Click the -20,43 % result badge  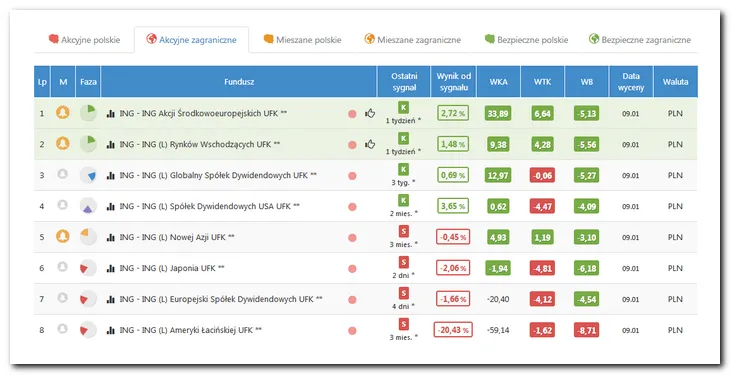pyautogui.click(x=453, y=330)
